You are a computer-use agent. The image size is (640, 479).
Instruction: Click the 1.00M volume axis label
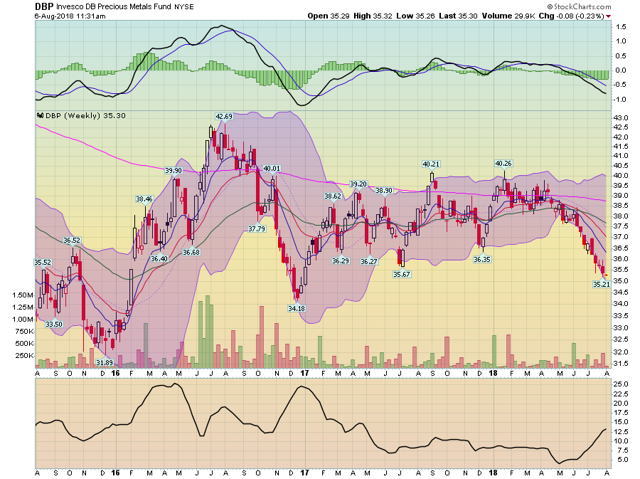click(x=23, y=319)
